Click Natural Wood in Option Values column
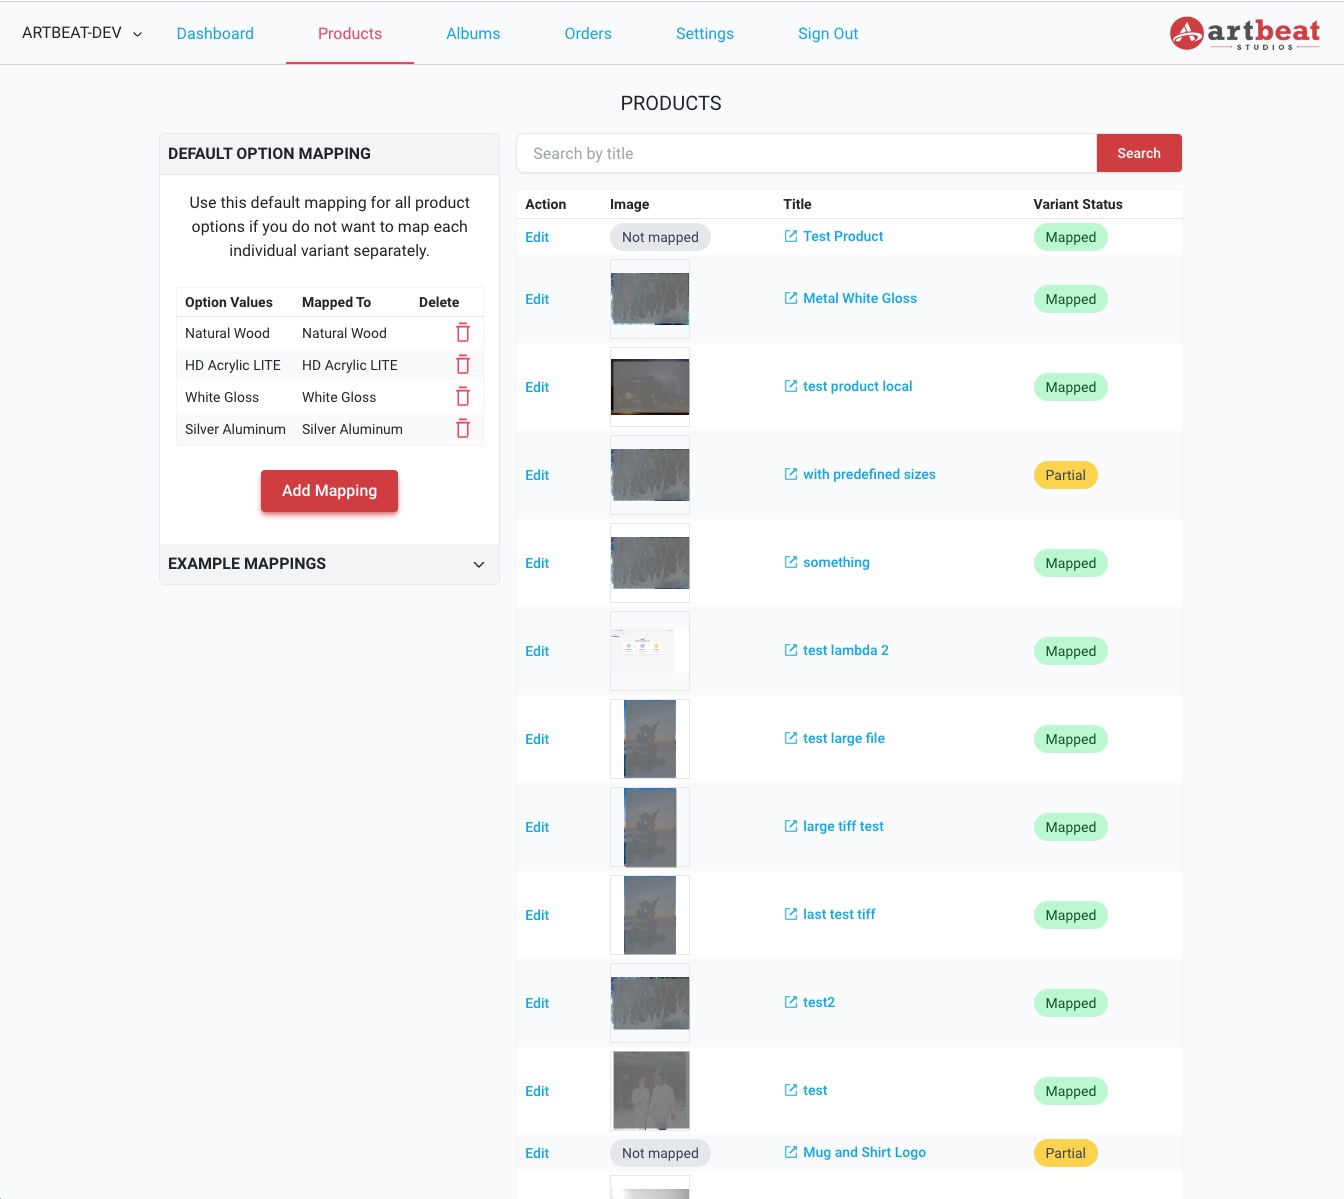 (x=227, y=333)
